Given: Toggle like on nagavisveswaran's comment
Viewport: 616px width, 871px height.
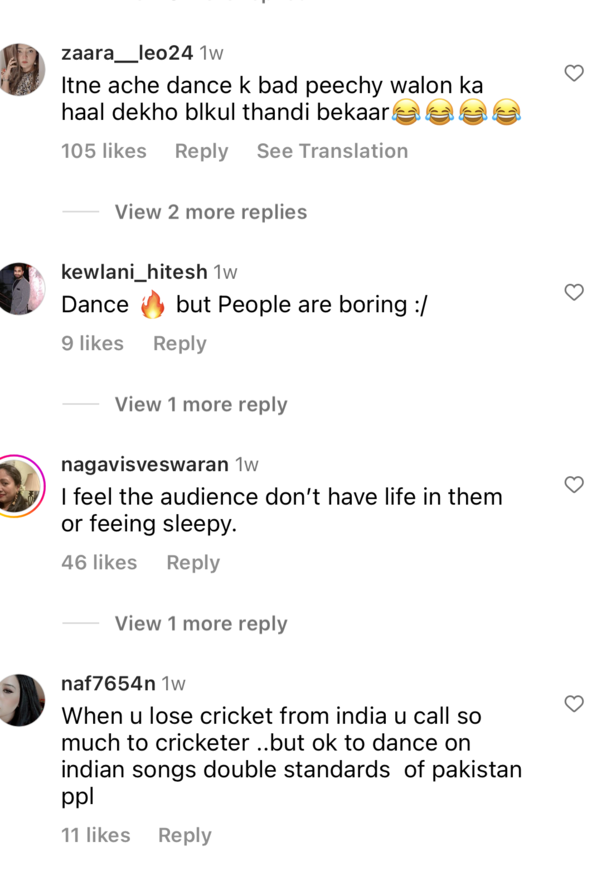Looking at the screenshot, I should click(x=573, y=485).
